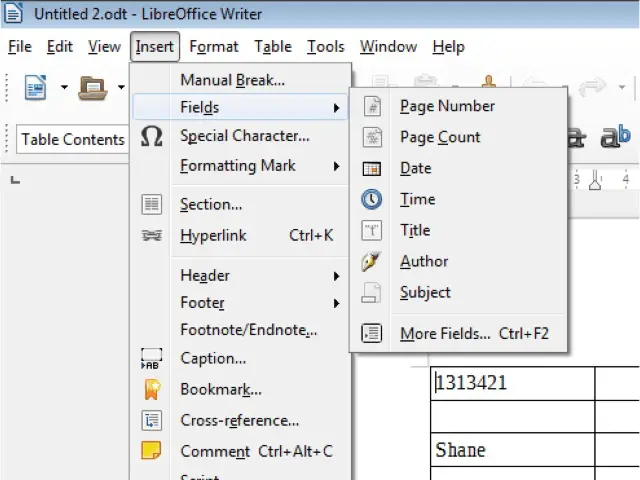Select the Caption menu entry
This screenshot has width=640, height=480.
click(241, 359)
